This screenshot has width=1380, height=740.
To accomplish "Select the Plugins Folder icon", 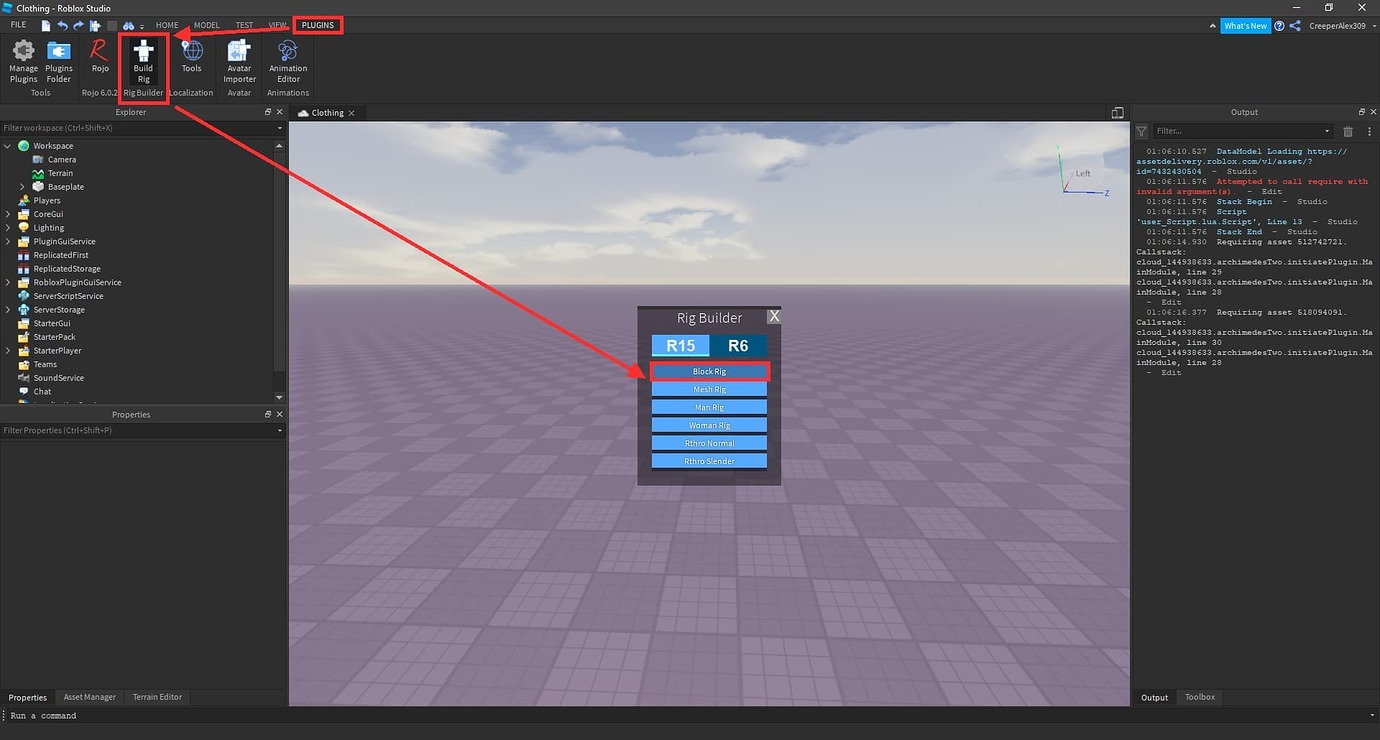I will pyautogui.click(x=58, y=58).
